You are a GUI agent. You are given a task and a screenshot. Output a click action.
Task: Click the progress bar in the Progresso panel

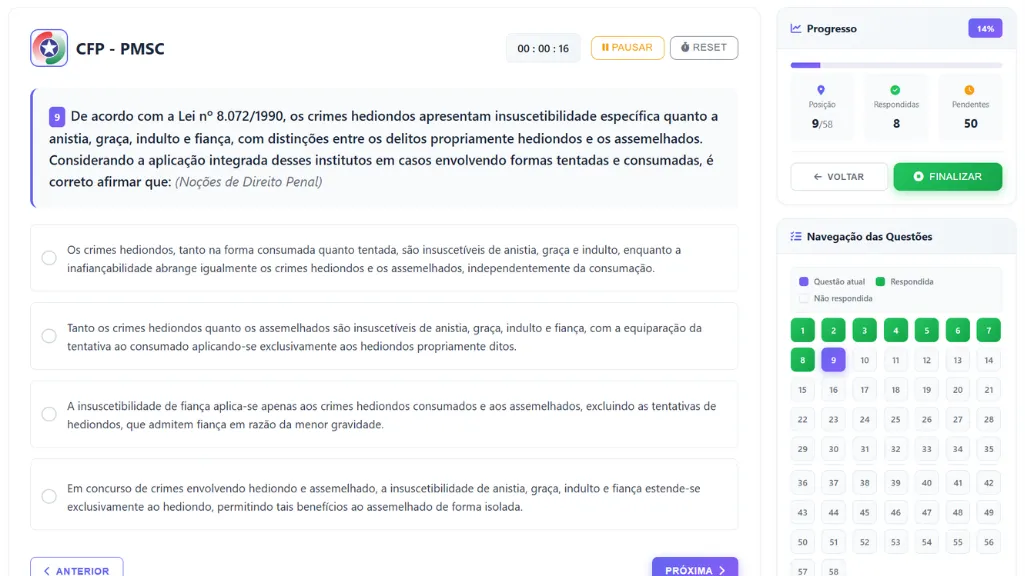(x=897, y=64)
